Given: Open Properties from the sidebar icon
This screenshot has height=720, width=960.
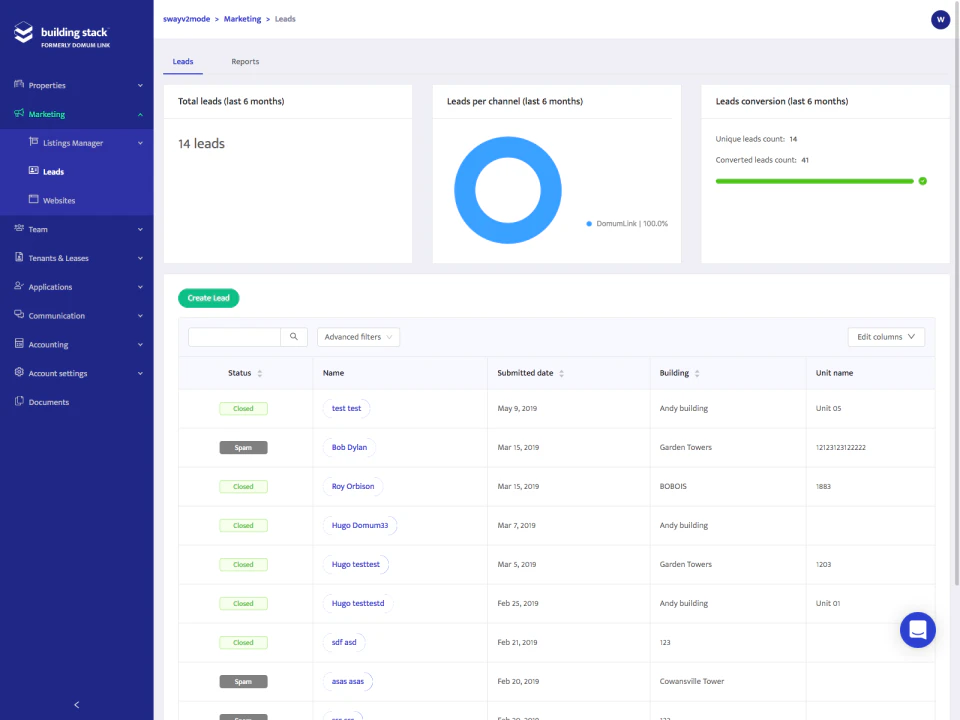Looking at the screenshot, I should [18, 85].
